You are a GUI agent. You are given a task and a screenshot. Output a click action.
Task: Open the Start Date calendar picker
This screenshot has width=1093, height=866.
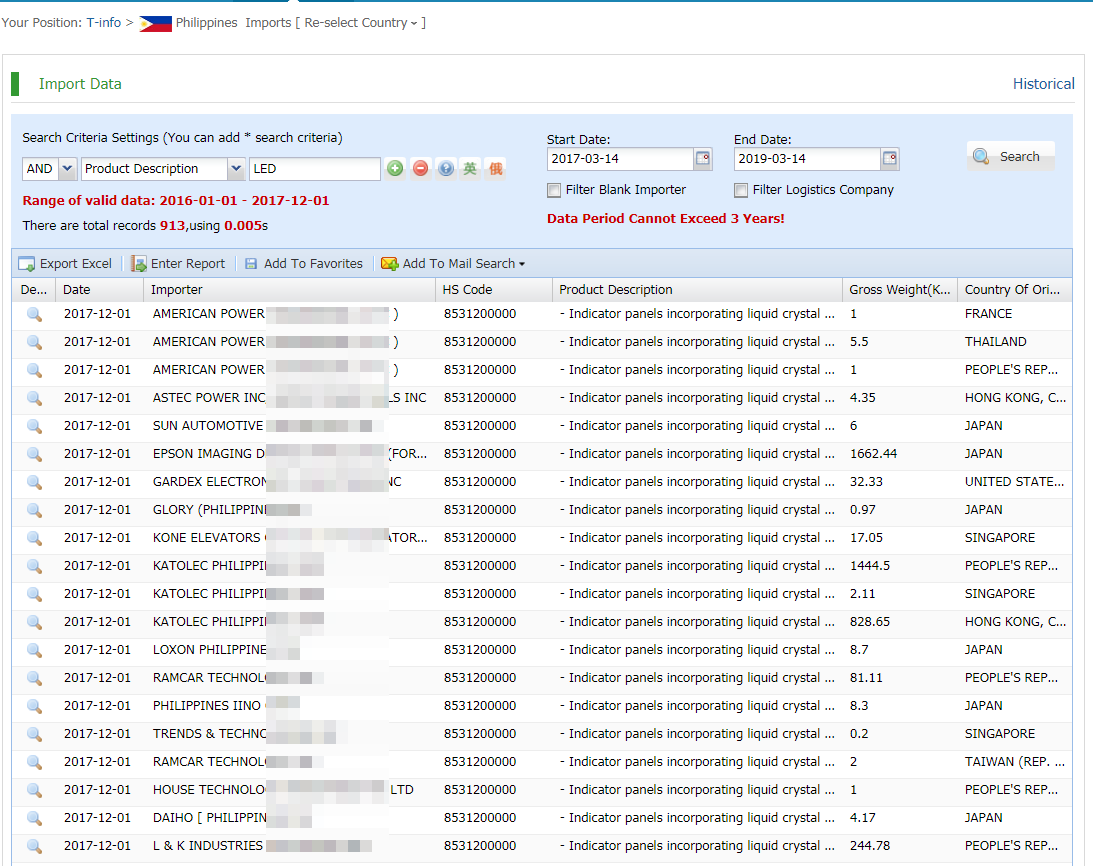(703, 159)
